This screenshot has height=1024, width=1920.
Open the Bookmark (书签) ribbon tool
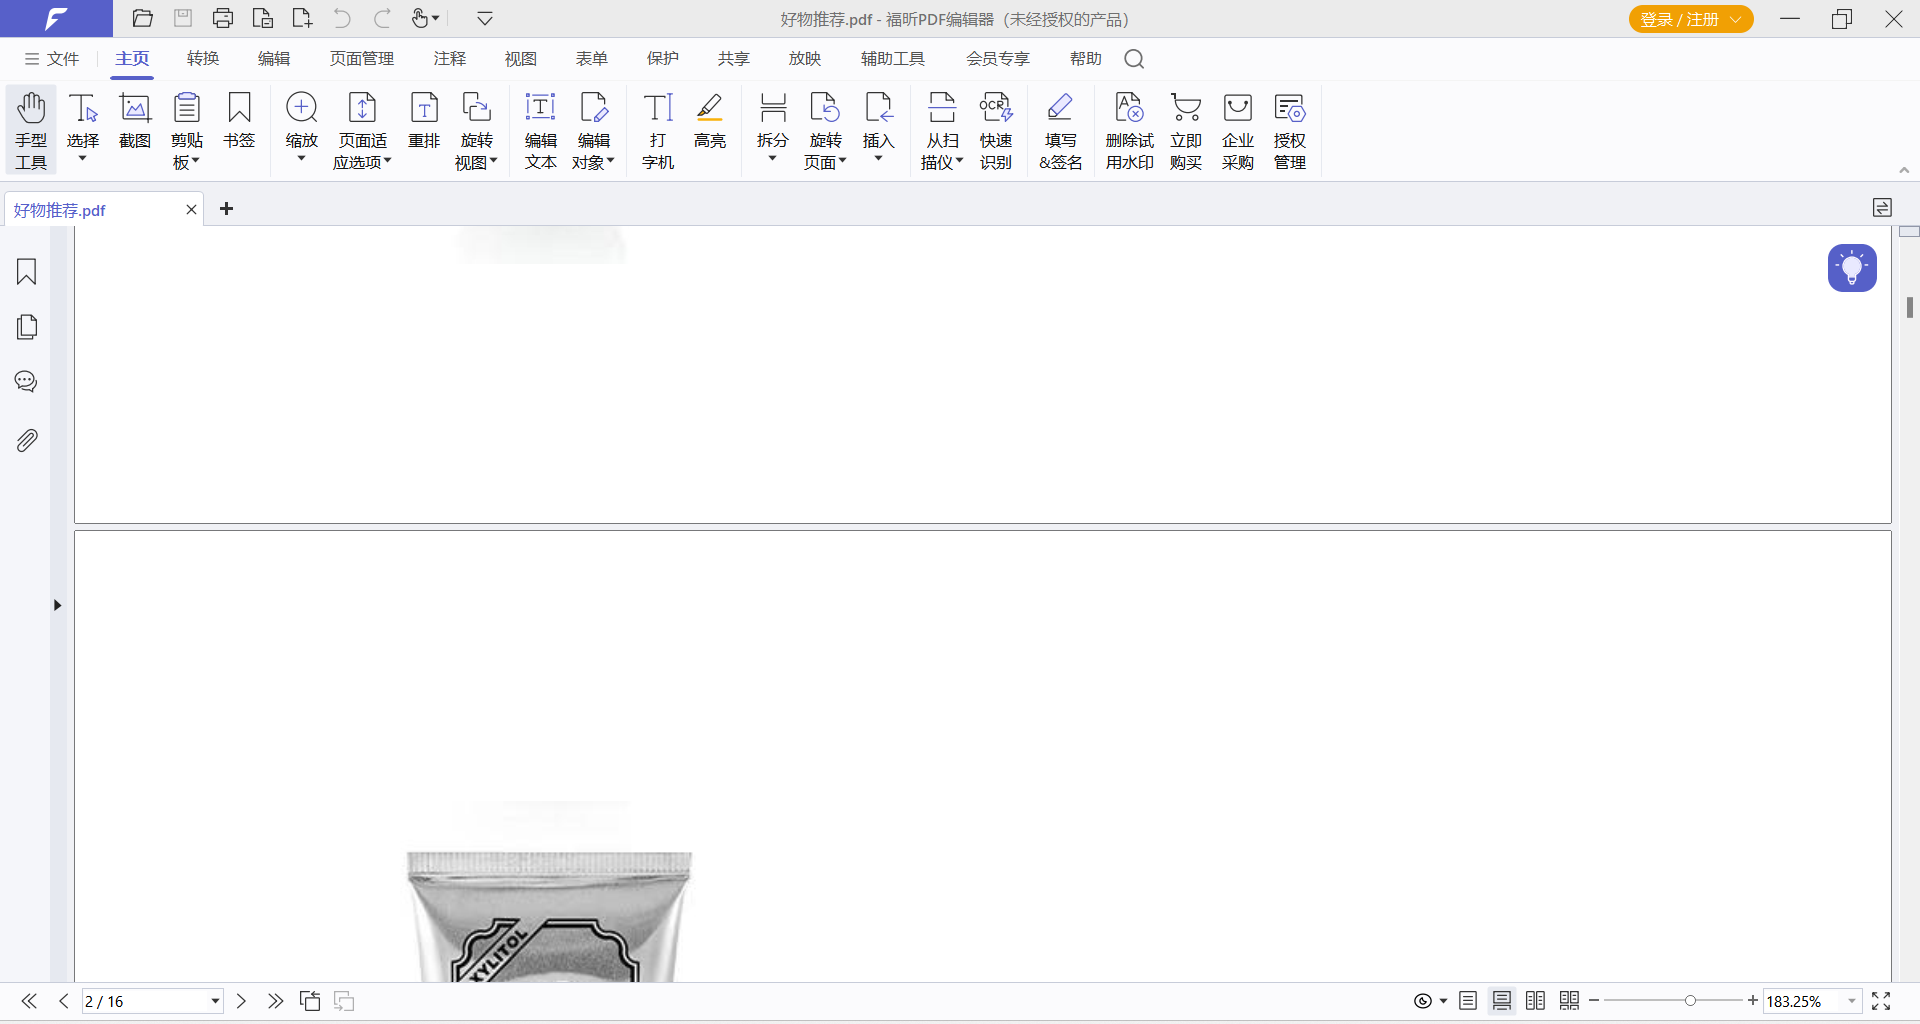click(x=239, y=121)
